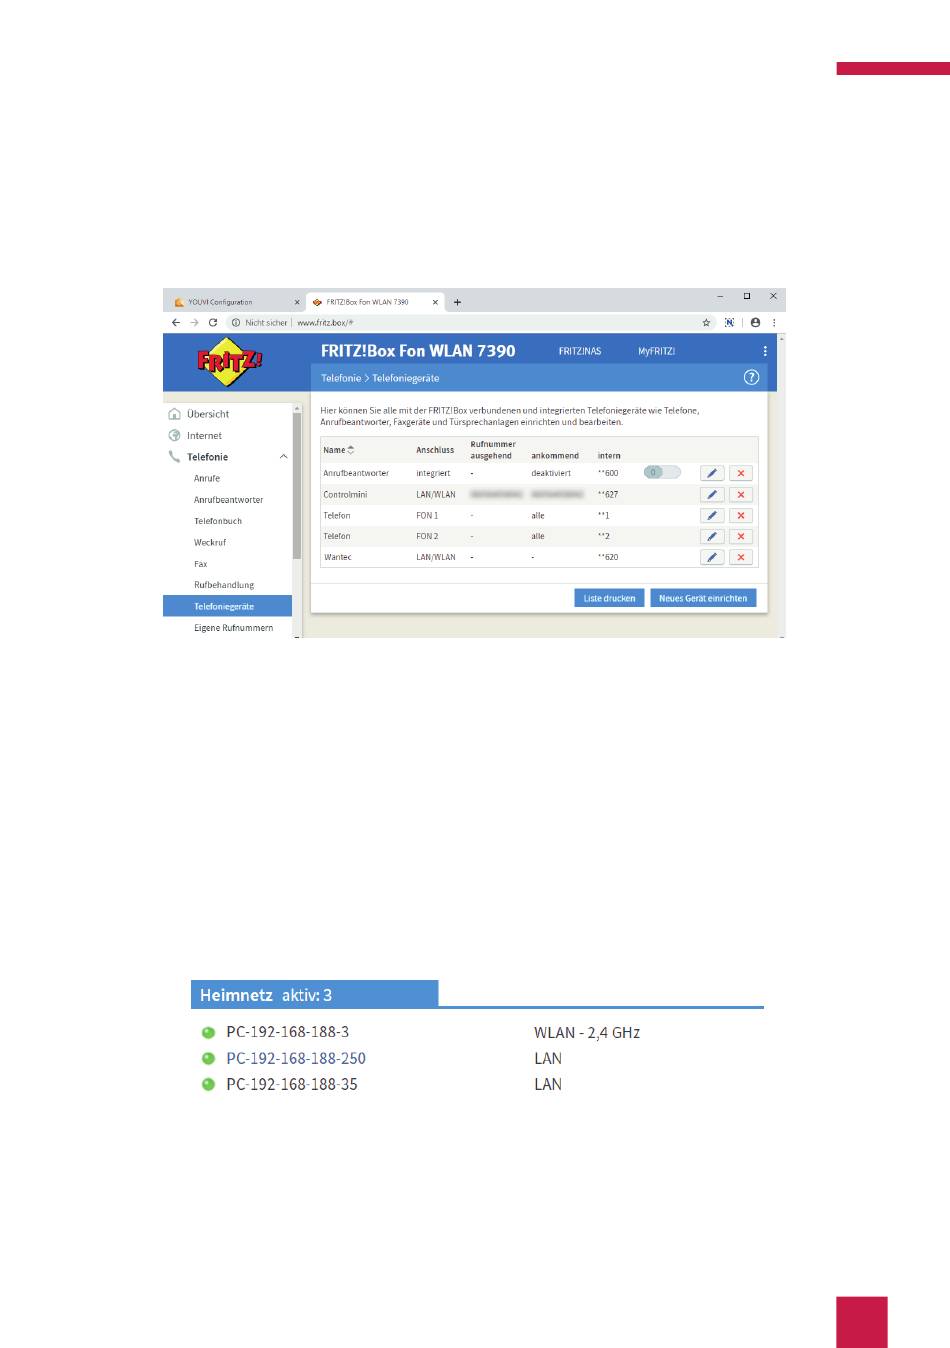950x1348 pixels.
Task: Delete the Wantec device entry
Action: point(741,557)
